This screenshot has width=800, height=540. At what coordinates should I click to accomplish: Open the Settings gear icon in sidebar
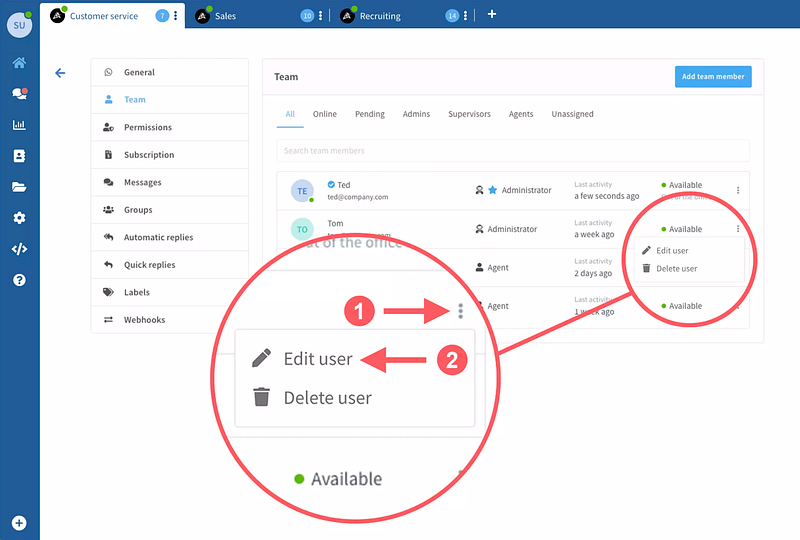pos(19,218)
